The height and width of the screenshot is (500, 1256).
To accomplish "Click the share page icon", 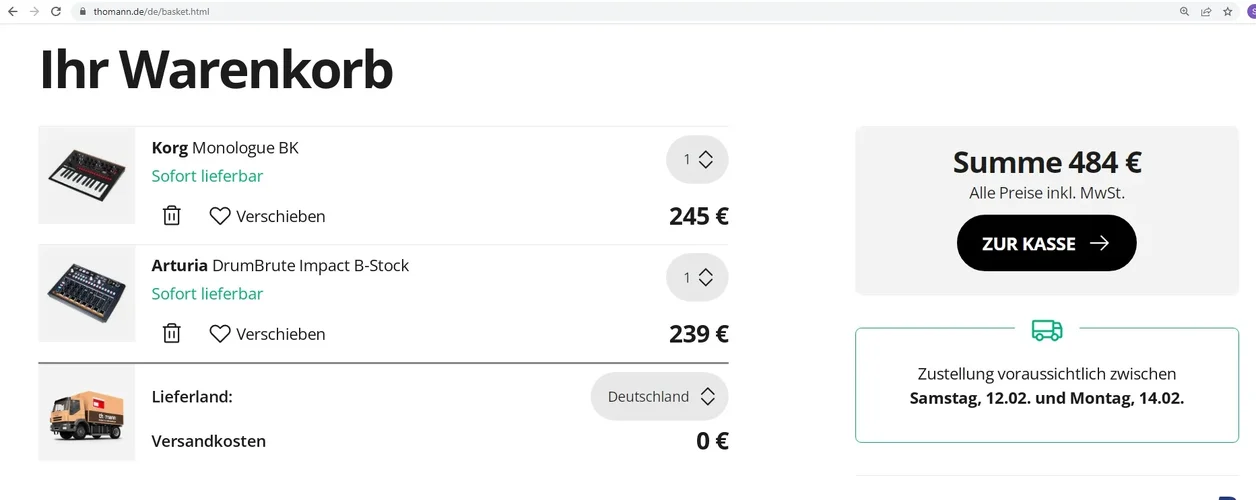I will 1206,11.
